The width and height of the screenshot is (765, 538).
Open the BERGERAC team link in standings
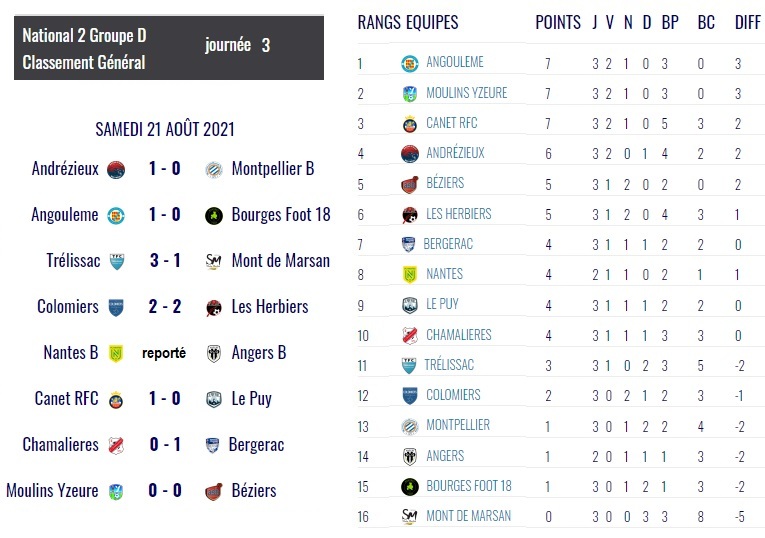(x=449, y=244)
